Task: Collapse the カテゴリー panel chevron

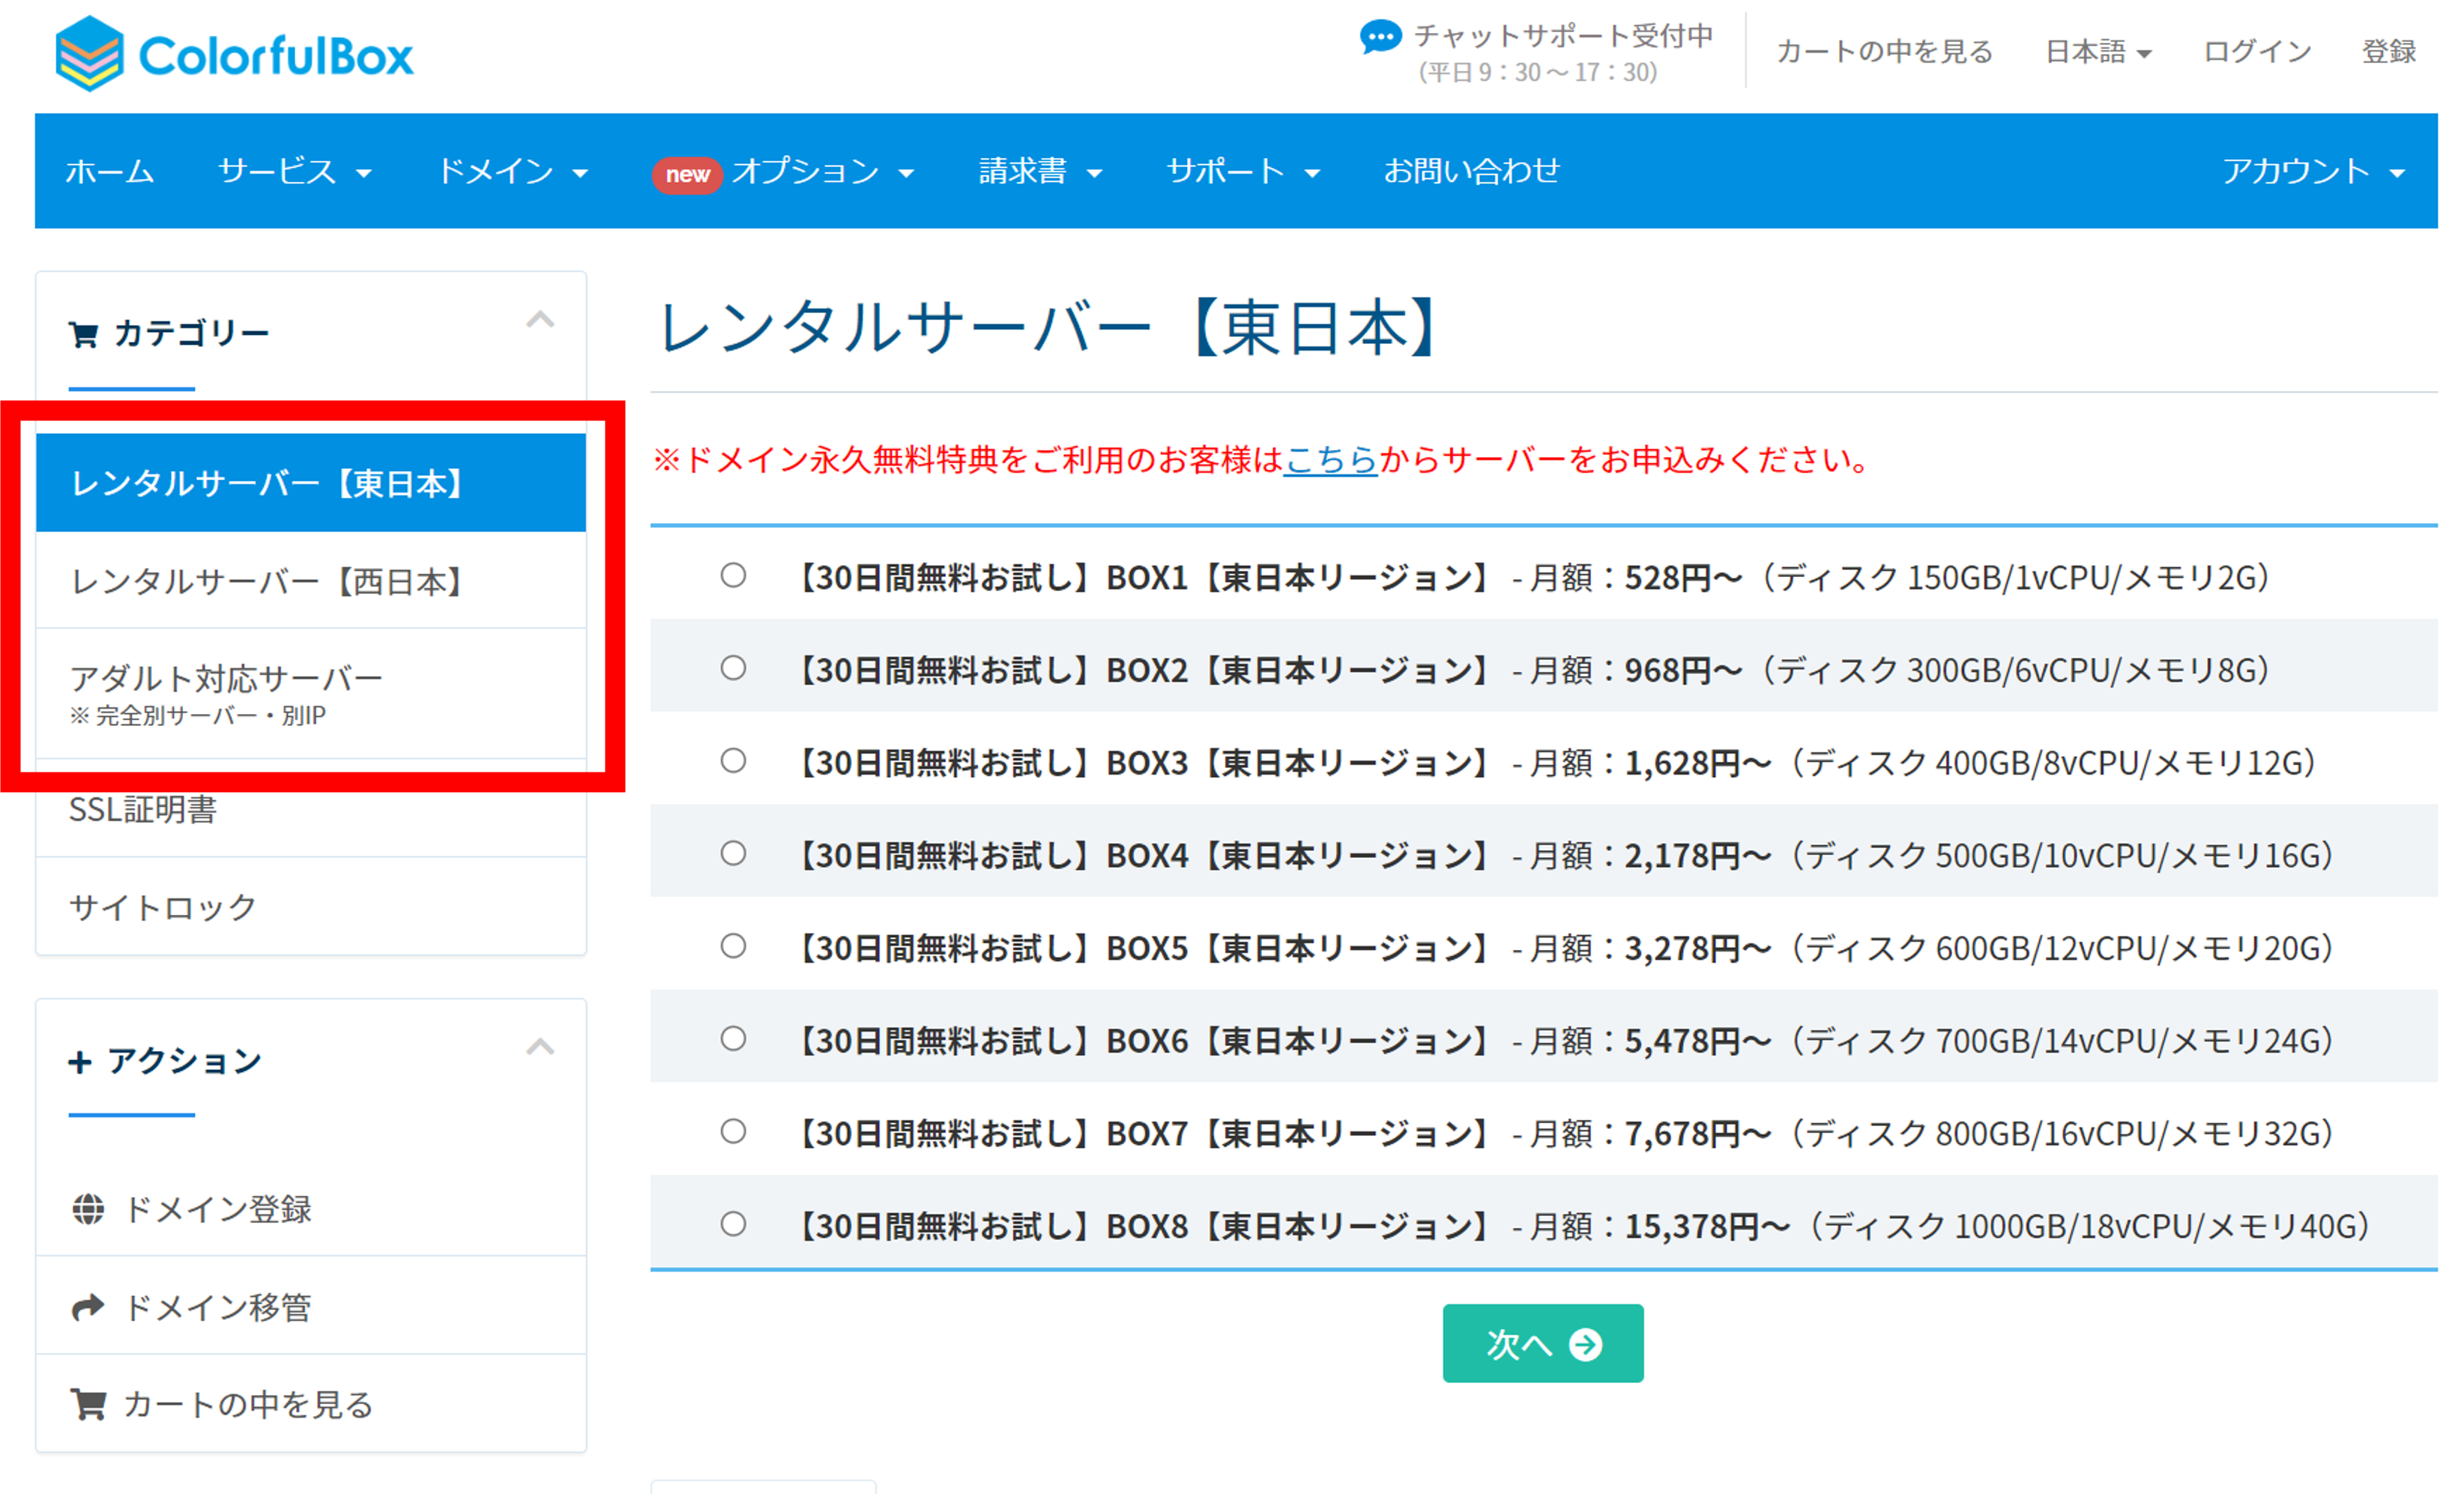Action: [540, 320]
